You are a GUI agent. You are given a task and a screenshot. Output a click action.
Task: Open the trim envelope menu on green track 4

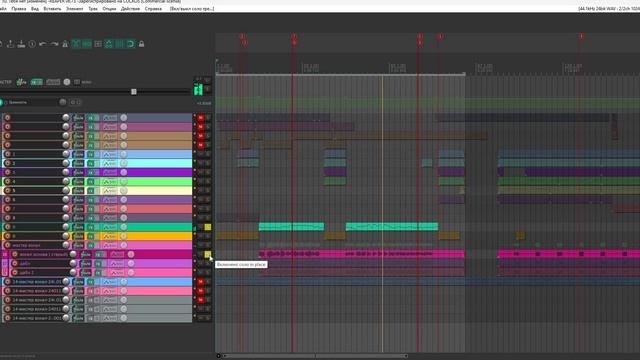[109, 182]
